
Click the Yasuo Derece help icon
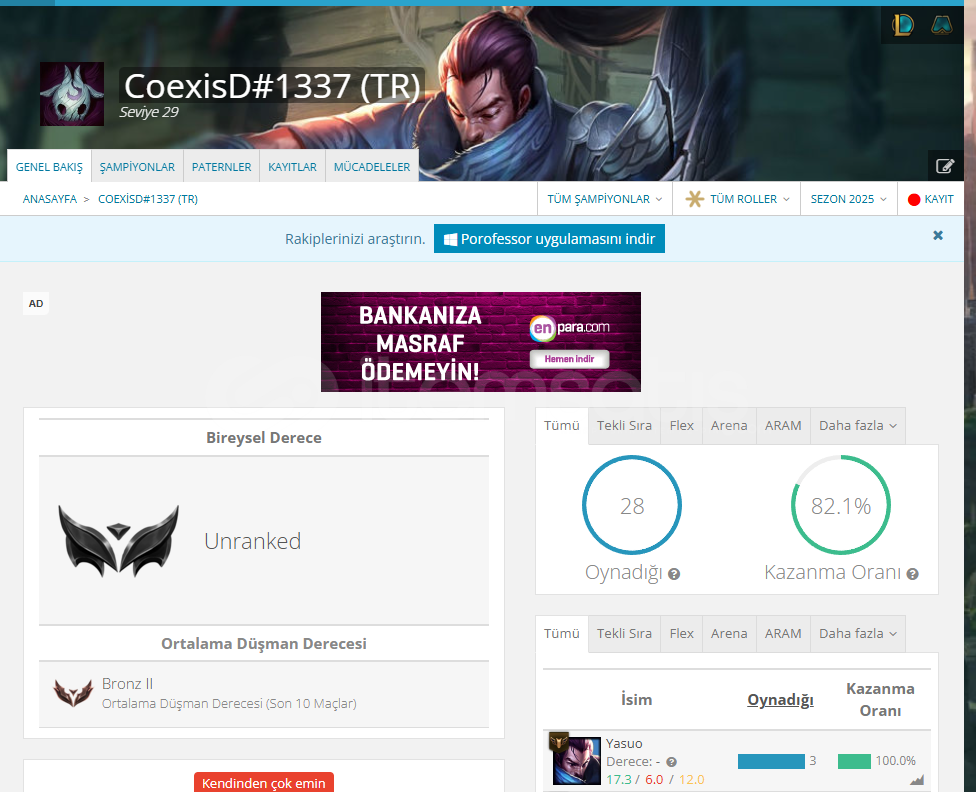point(671,762)
